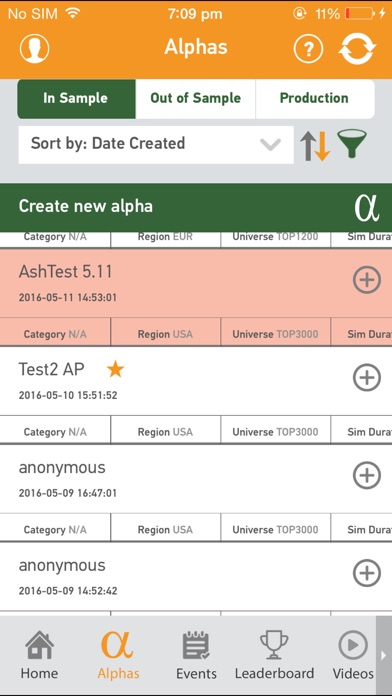Screen dimensions: 392x696
Task: Go to the Home tab
Action: 39,656
